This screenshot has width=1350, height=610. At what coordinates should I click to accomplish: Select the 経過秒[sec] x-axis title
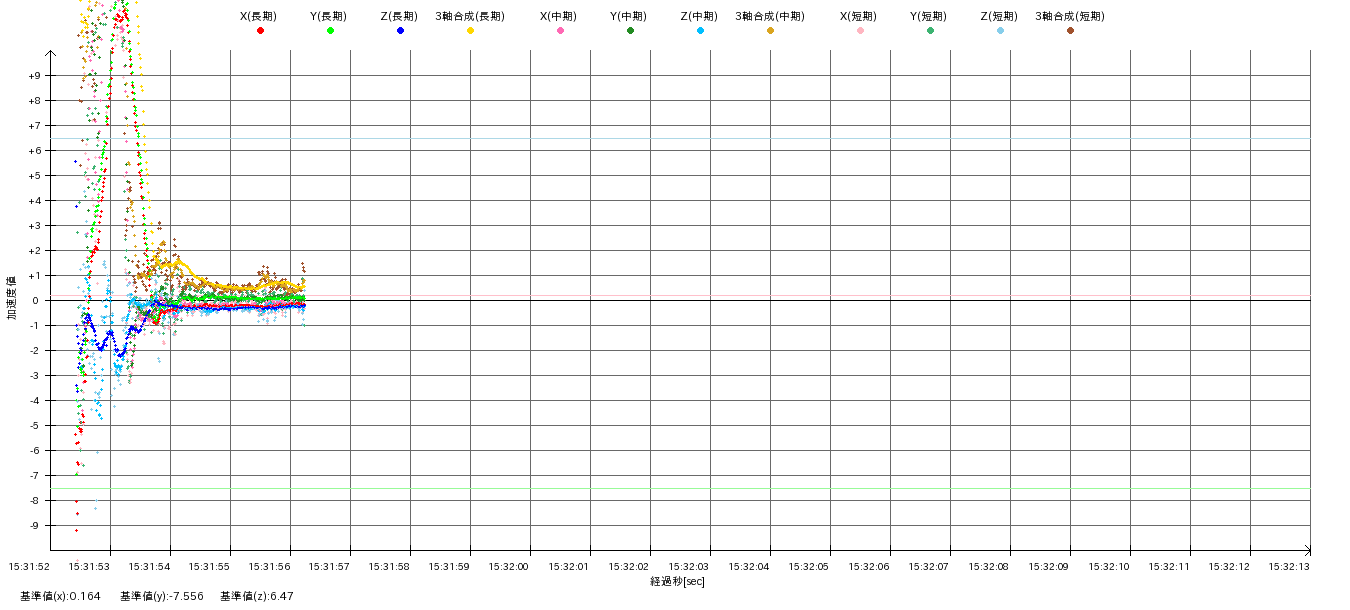pos(677,581)
